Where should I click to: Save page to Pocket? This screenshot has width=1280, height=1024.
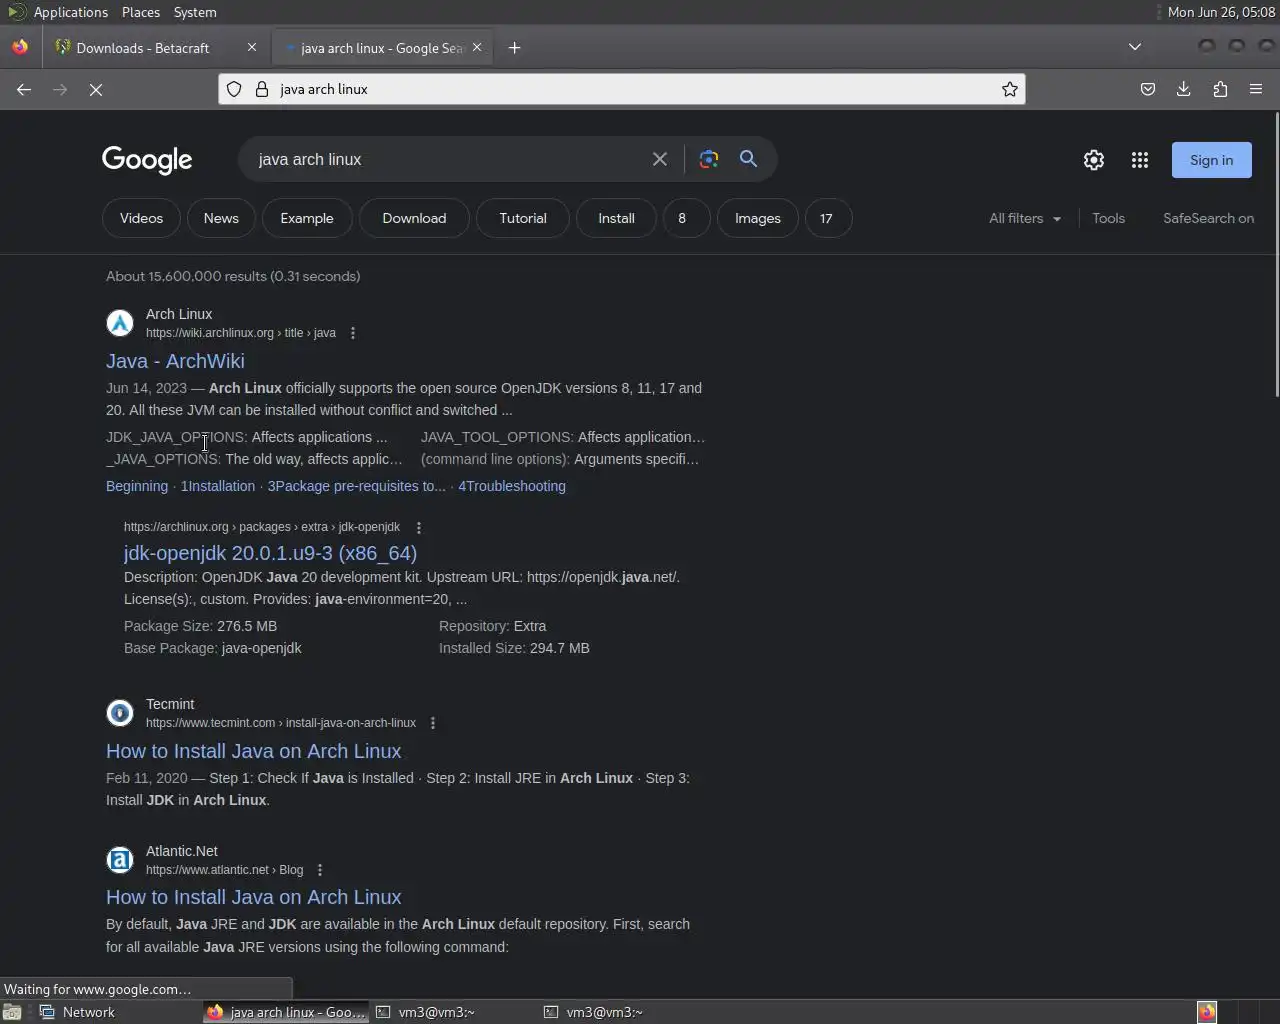point(1148,89)
